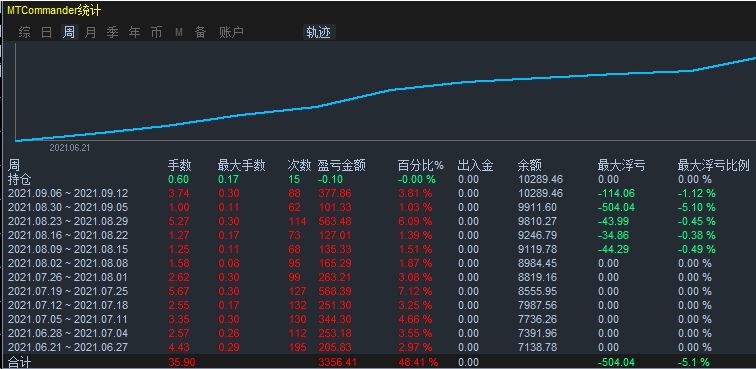Click max floating loss -114.06
Screen dimensions: 756x369
tap(616, 193)
